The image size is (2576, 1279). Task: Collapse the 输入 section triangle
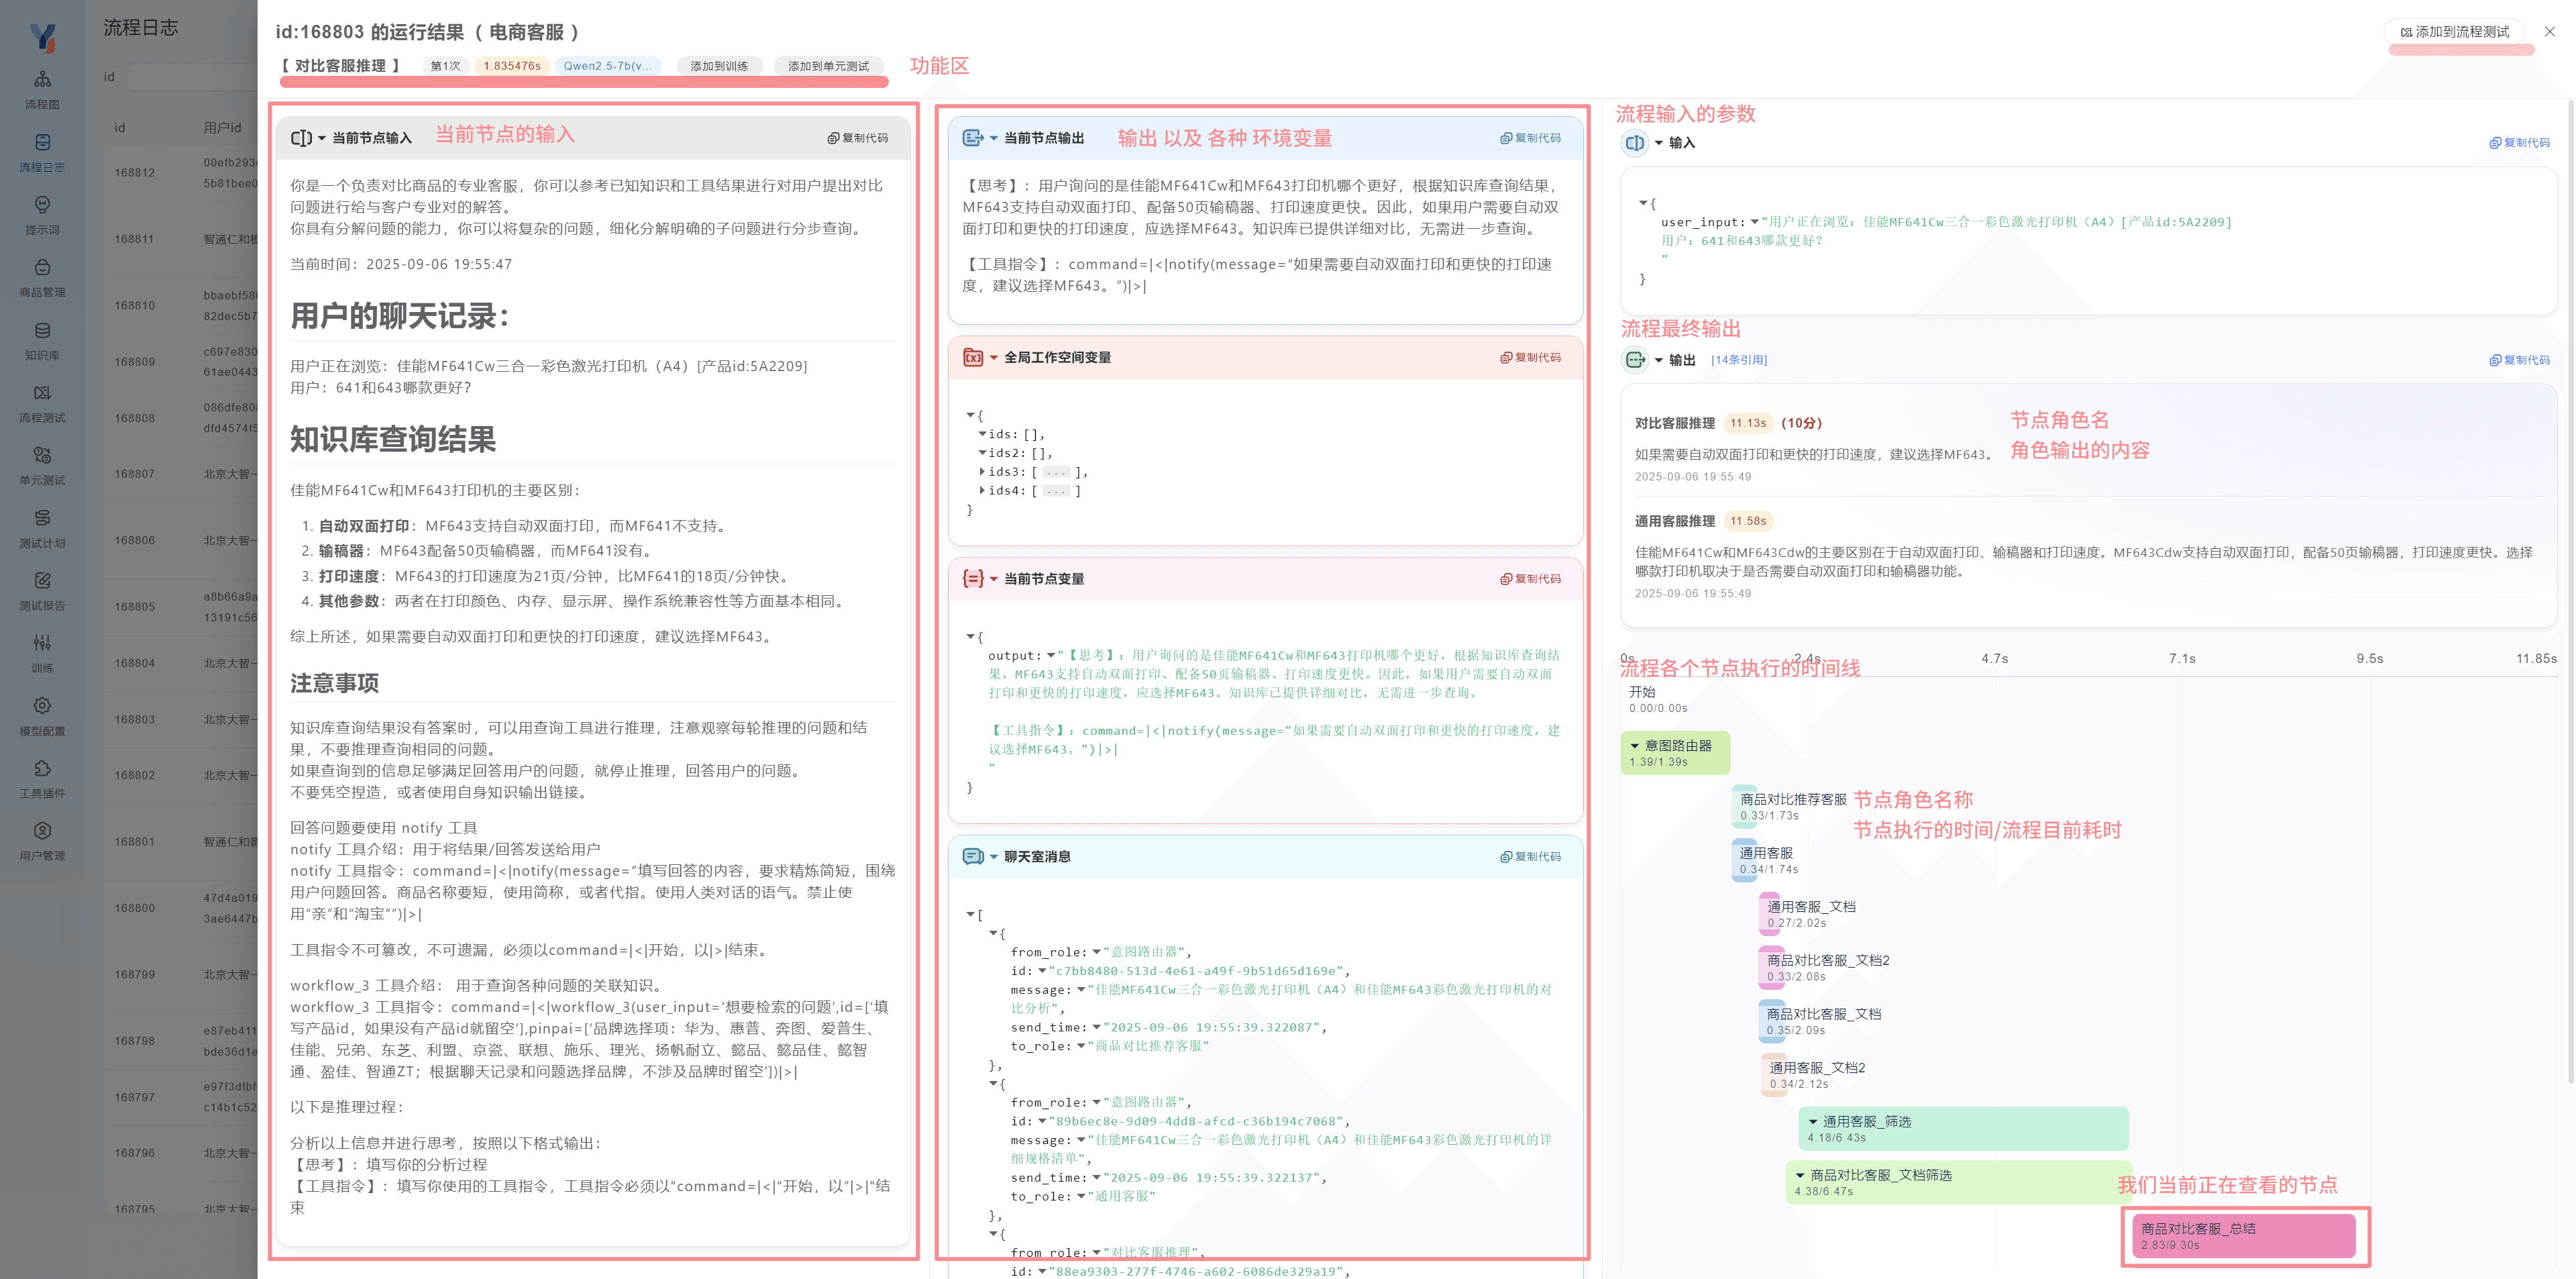point(1659,143)
